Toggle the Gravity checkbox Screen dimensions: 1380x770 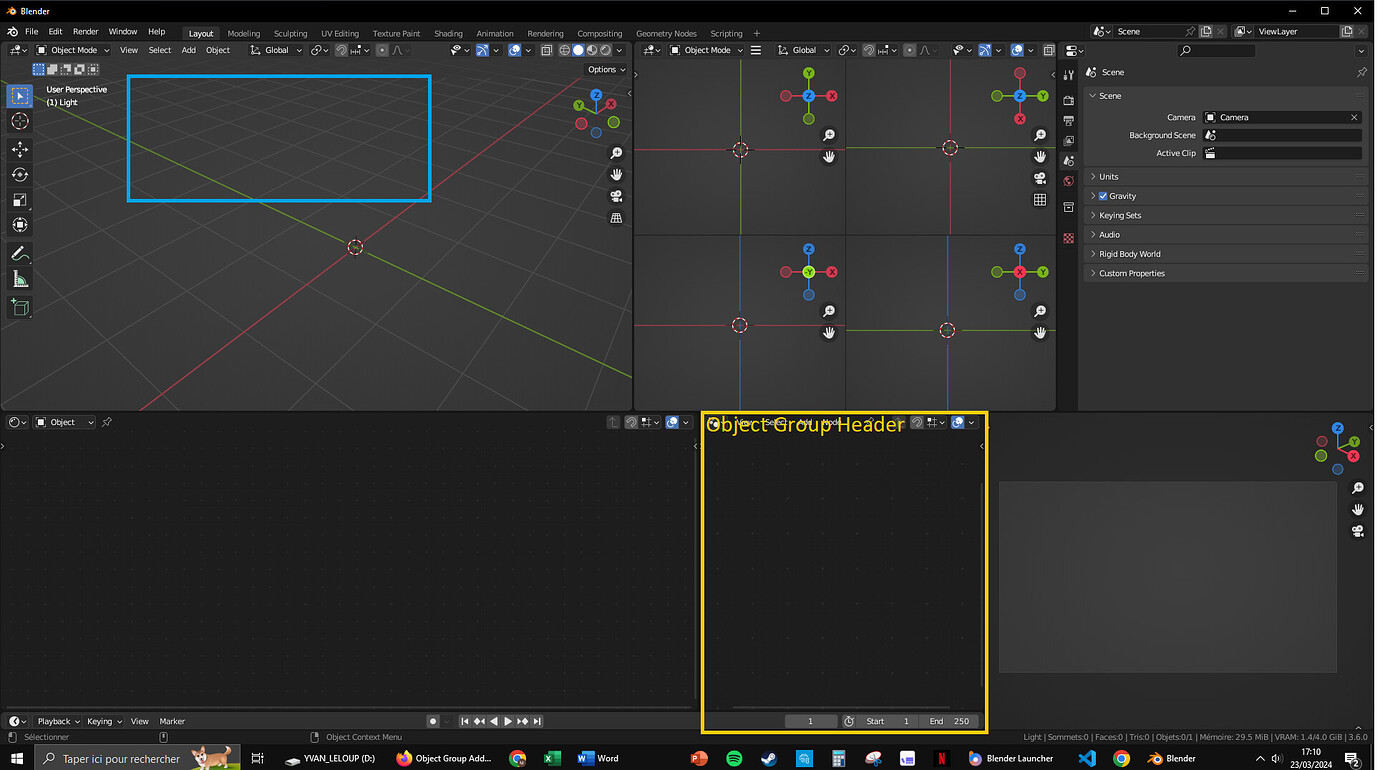click(1103, 196)
